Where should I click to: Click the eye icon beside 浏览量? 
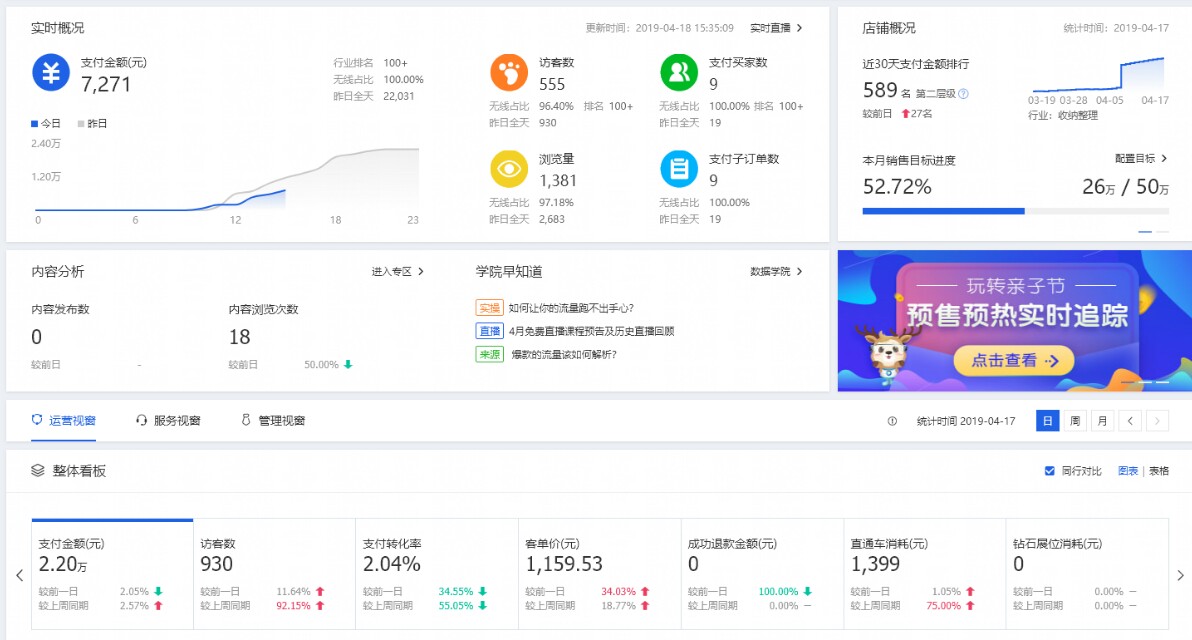click(508, 168)
